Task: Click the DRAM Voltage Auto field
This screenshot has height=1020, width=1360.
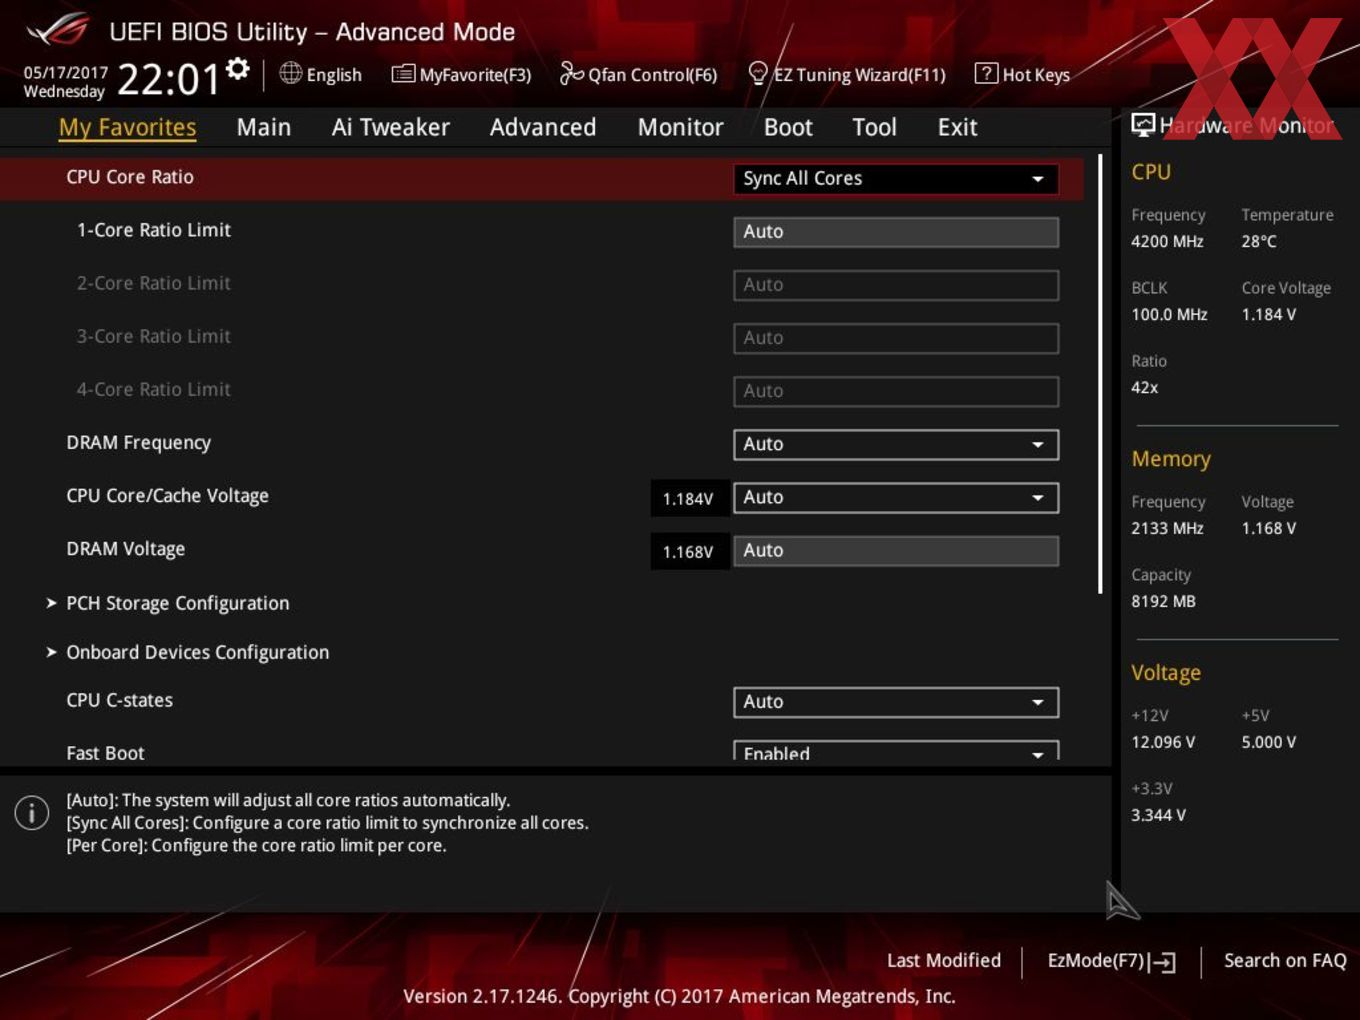Action: [896, 551]
